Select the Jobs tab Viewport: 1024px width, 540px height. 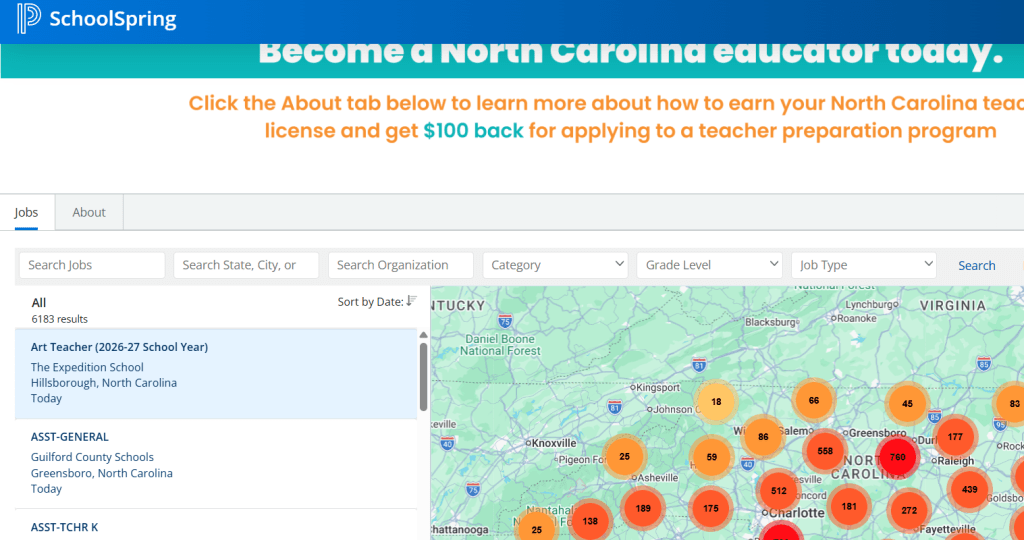pos(26,212)
